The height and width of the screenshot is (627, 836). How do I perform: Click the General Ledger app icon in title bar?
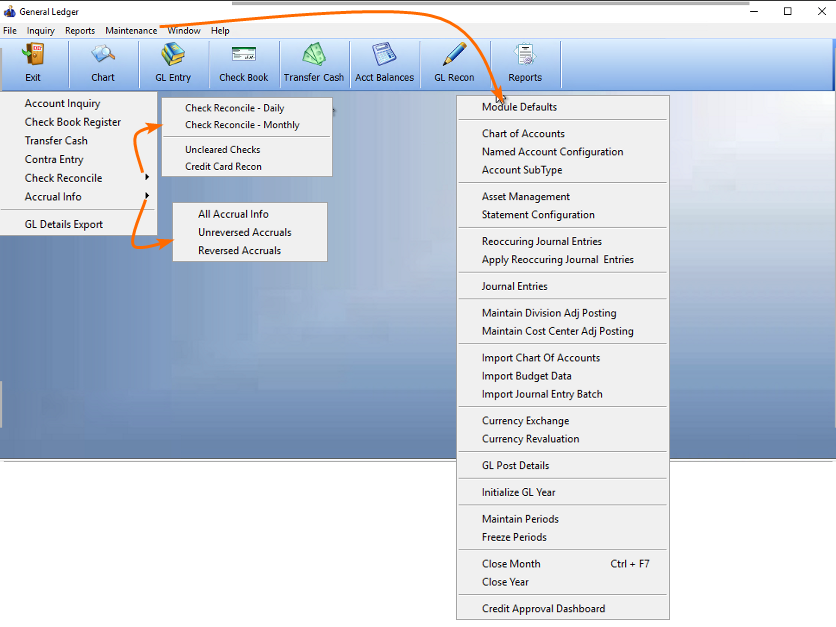tap(10, 11)
